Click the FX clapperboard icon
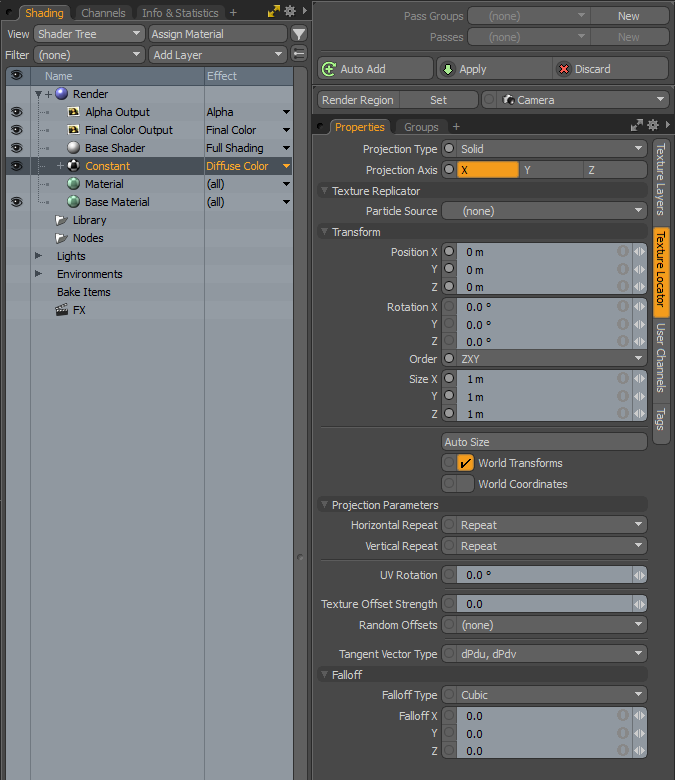The image size is (675, 780). [62, 310]
